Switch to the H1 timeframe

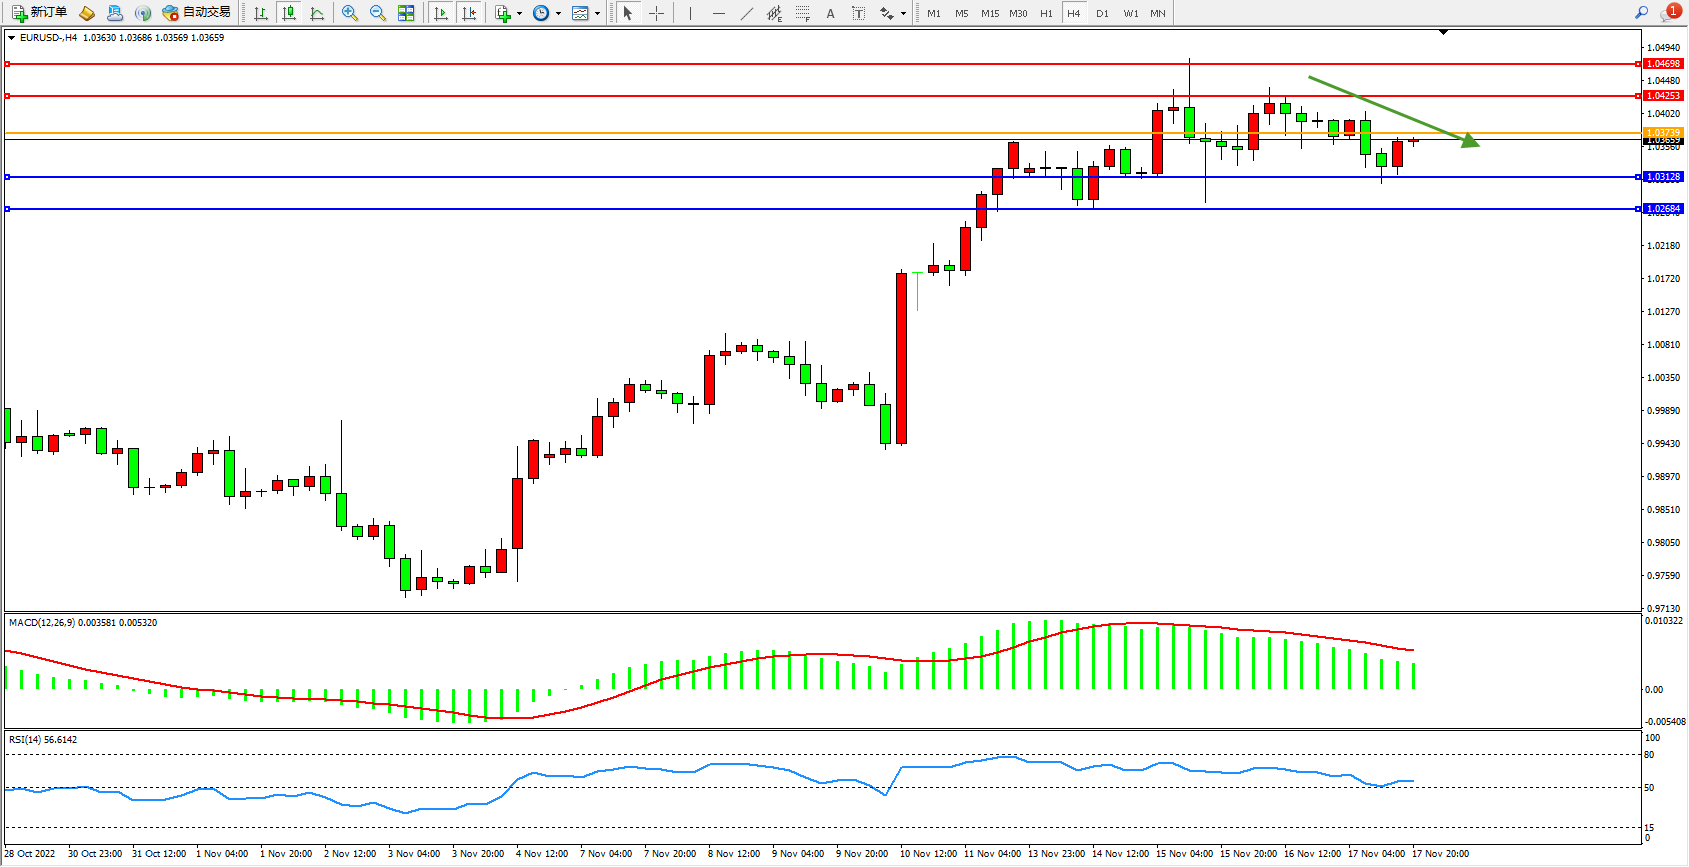(1046, 13)
